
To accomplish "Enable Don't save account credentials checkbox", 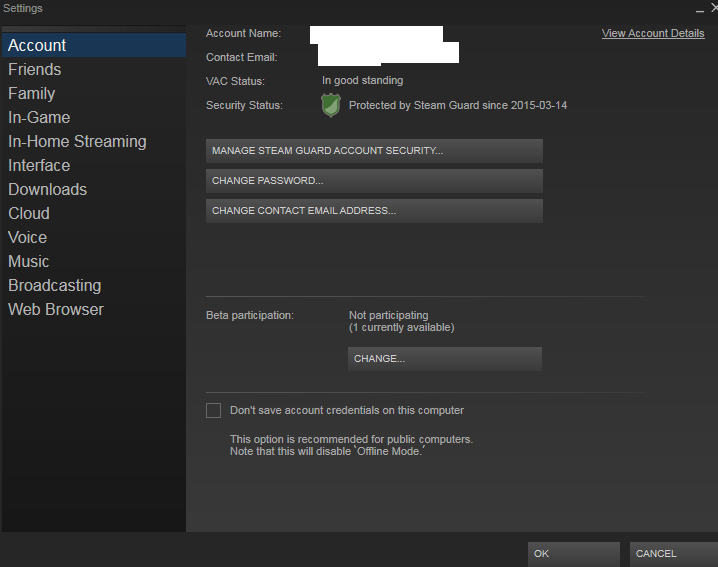I will point(213,410).
